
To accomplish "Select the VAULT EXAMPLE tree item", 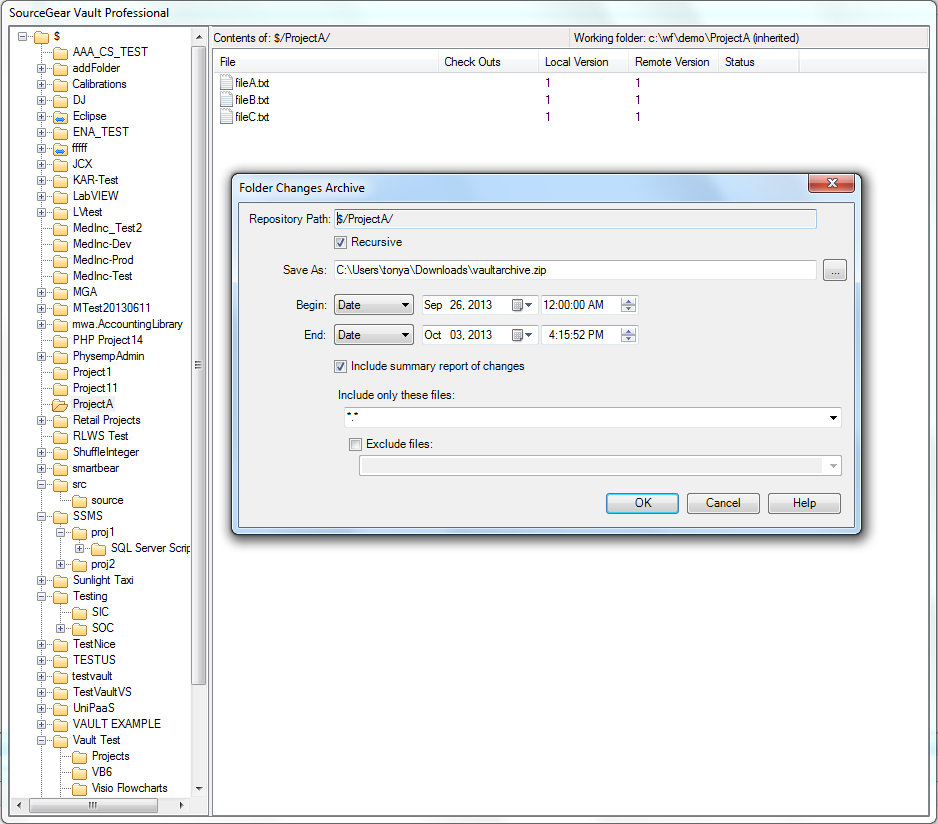I will (117, 724).
